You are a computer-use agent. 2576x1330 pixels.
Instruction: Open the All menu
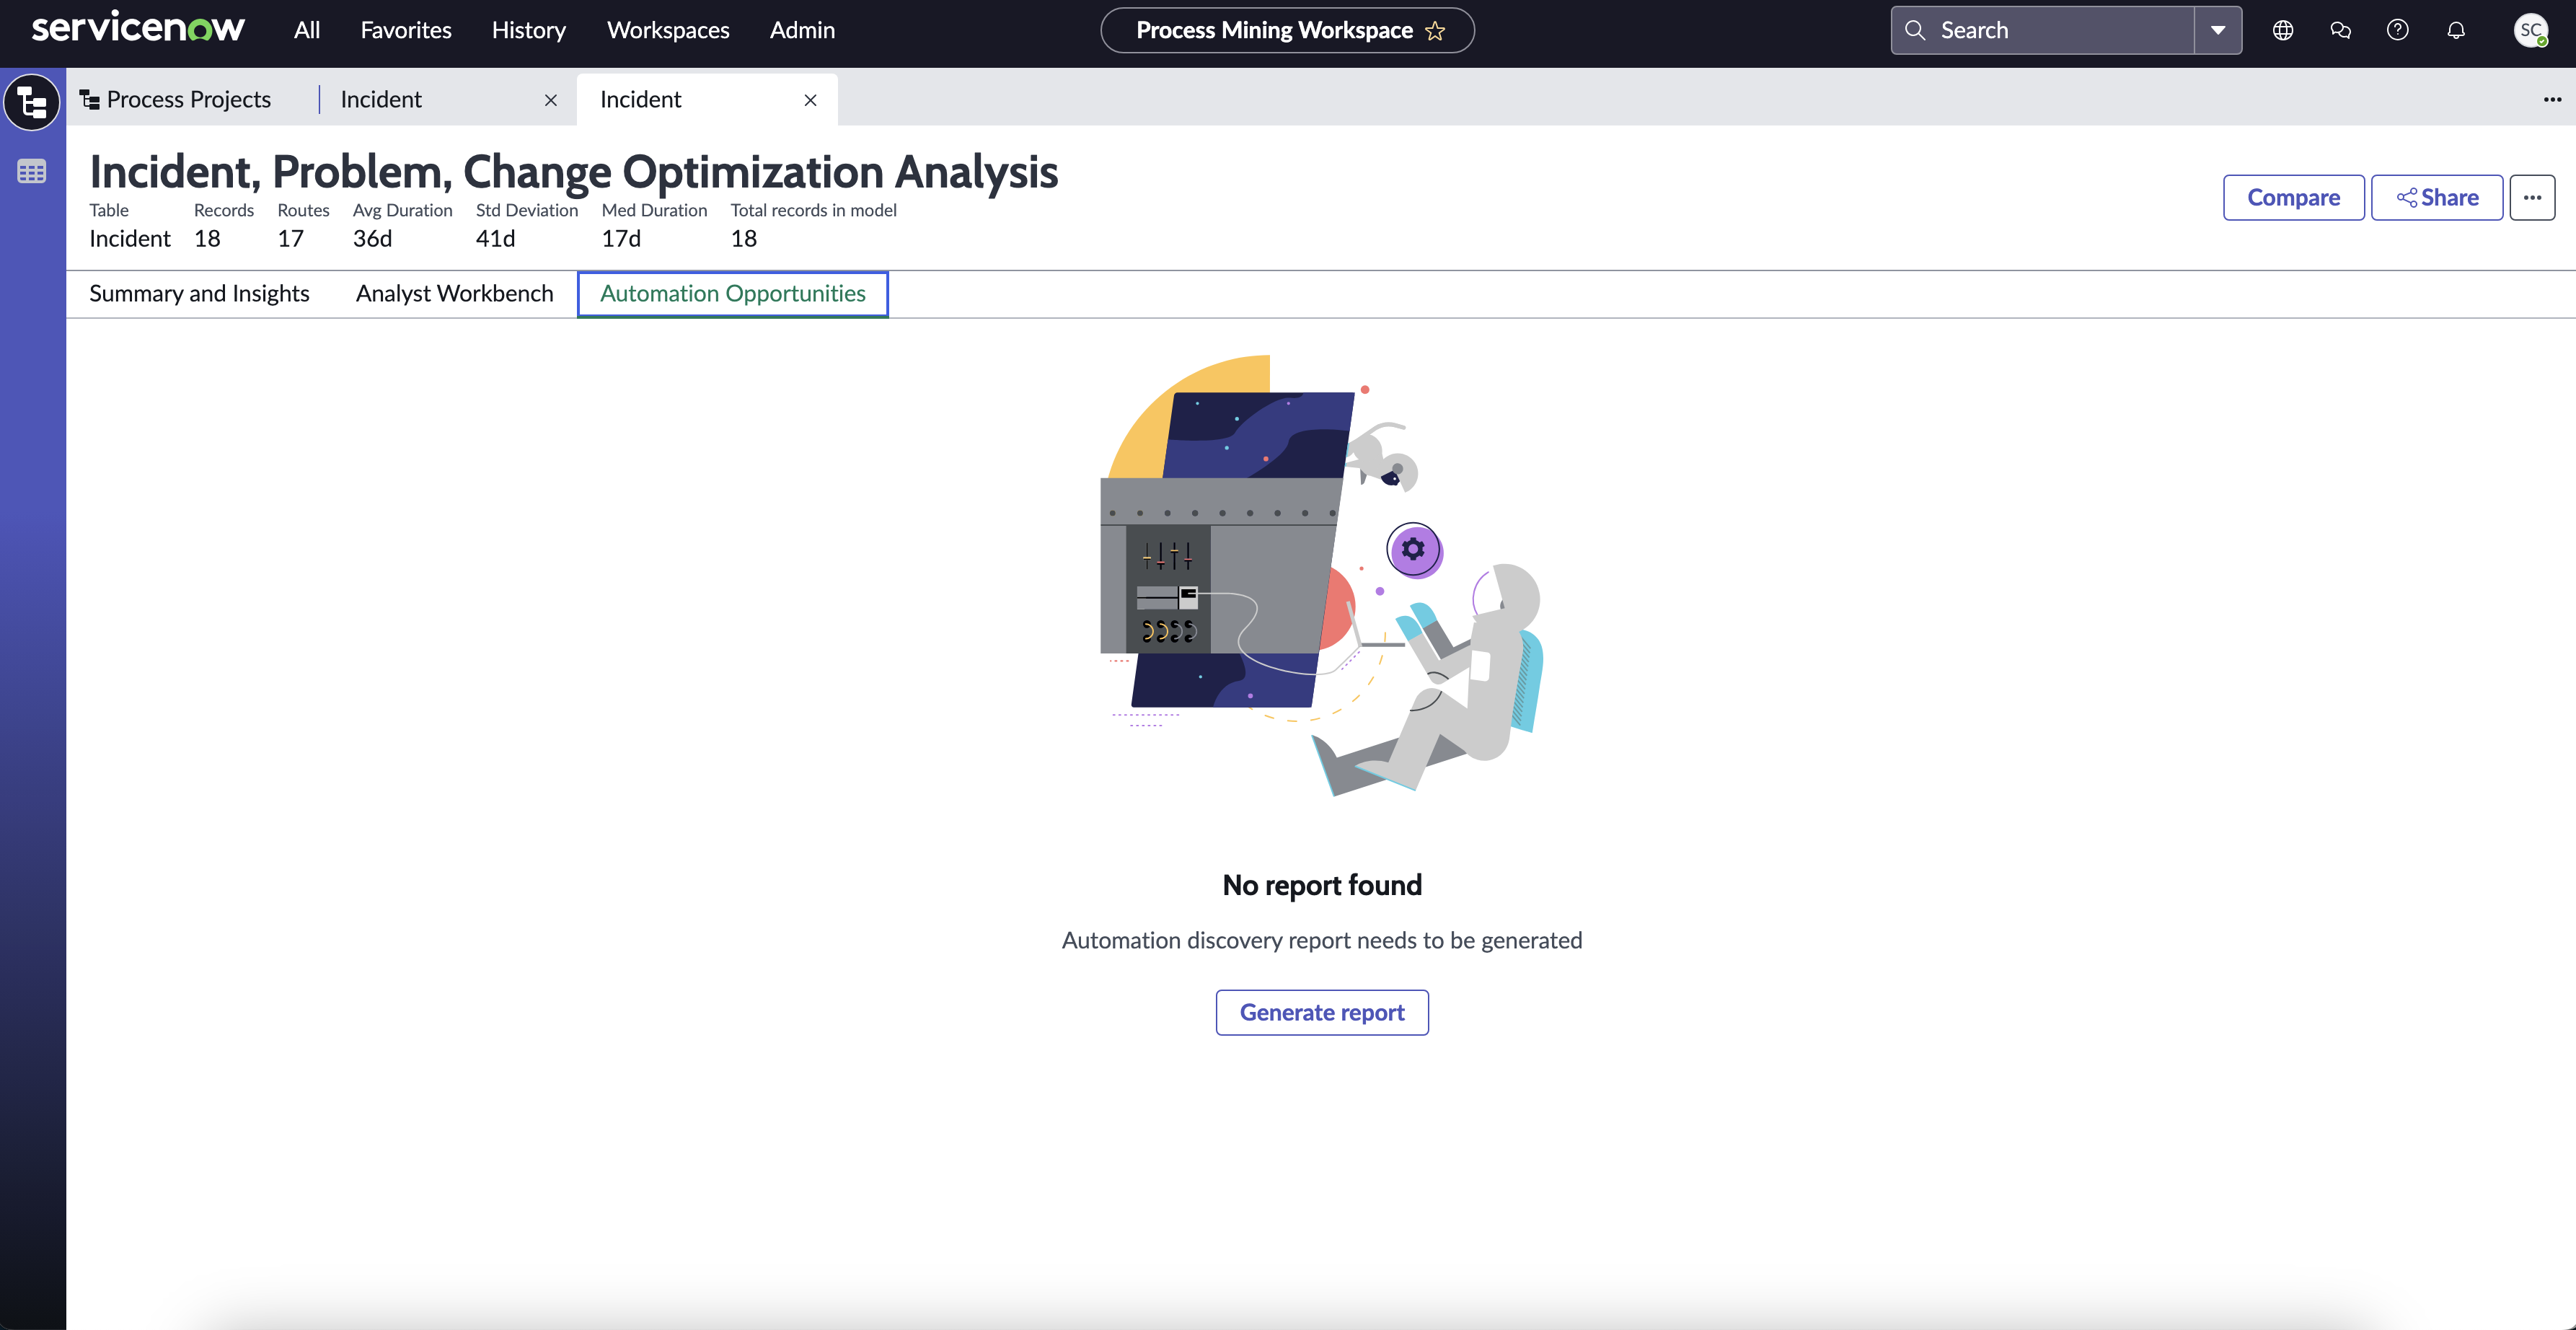point(307,30)
